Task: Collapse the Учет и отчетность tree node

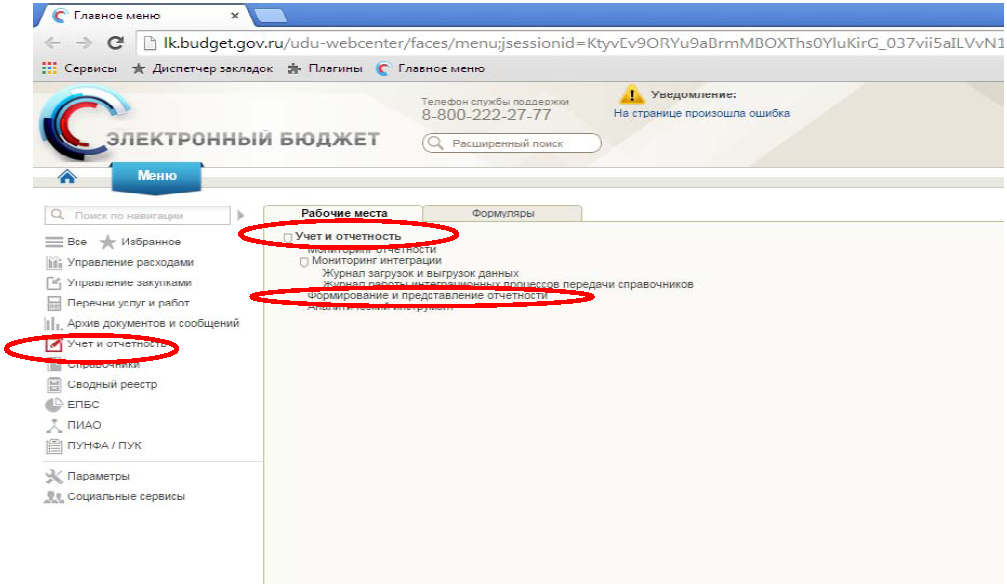Action: (288, 237)
